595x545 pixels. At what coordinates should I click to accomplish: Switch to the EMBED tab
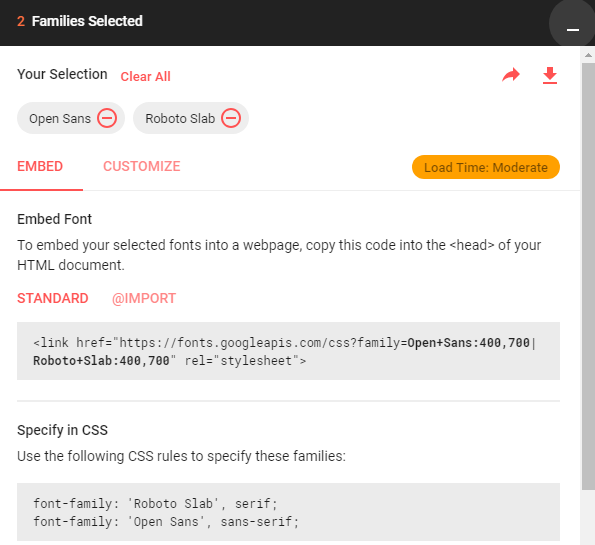click(40, 166)
